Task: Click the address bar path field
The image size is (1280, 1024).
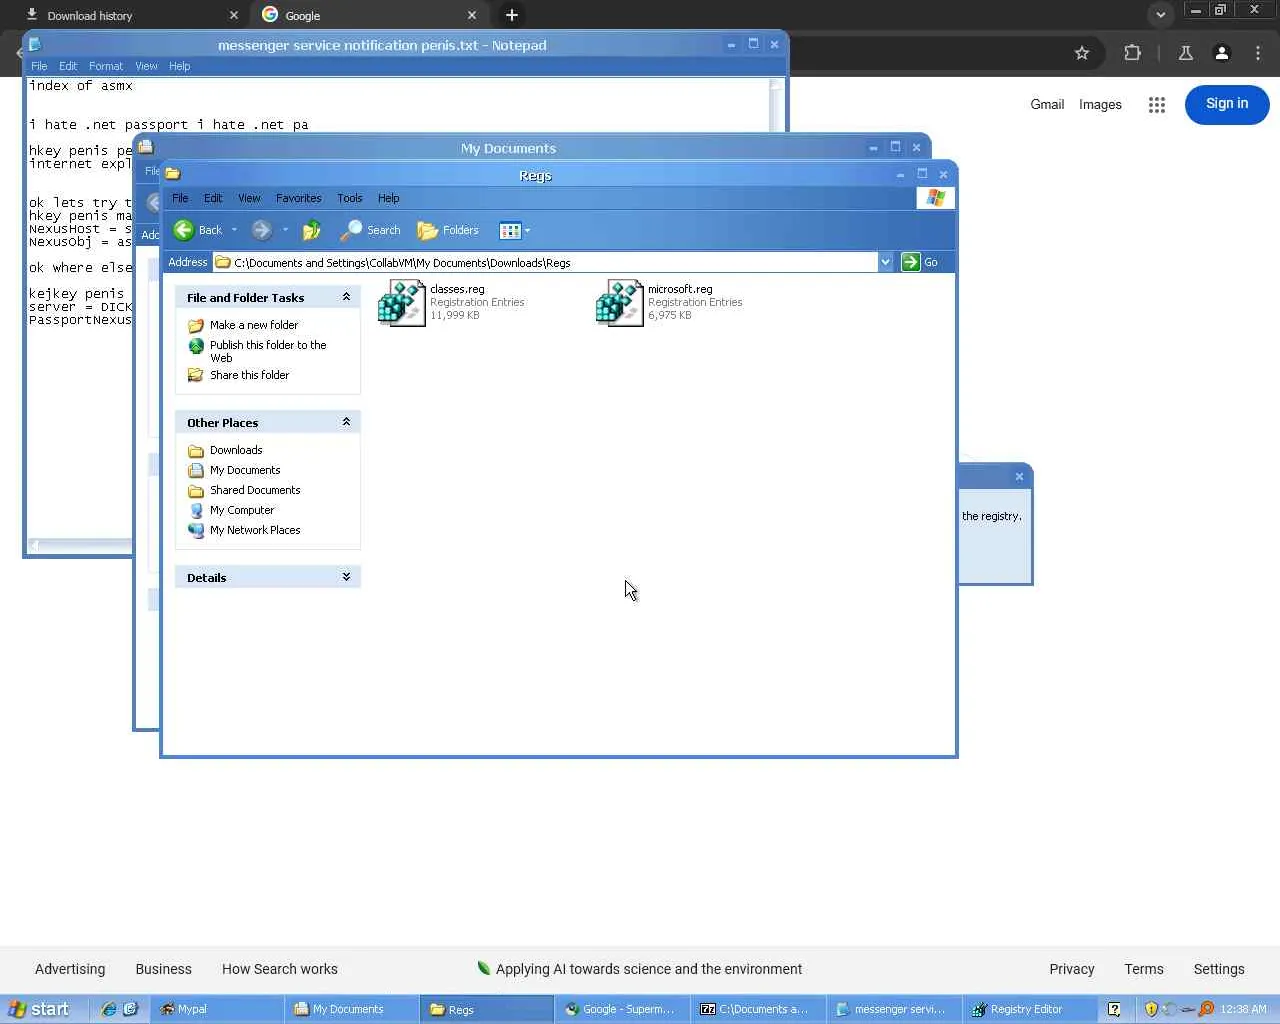Action: pyautogui.click(x=546, y=262)
